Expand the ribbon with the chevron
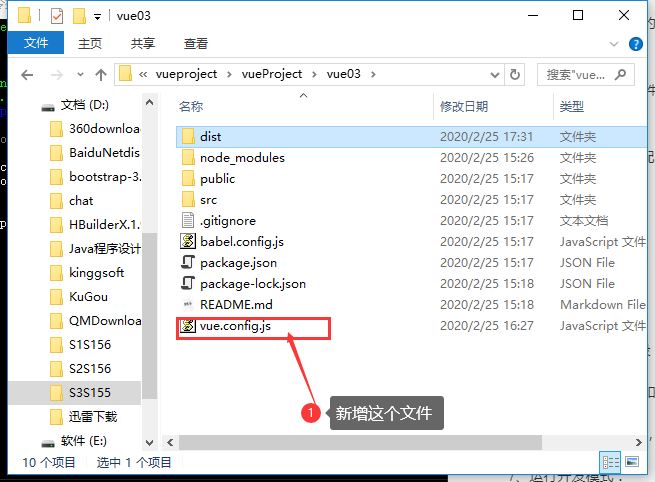This screenshot has height=482, width=655. point(614,44)
